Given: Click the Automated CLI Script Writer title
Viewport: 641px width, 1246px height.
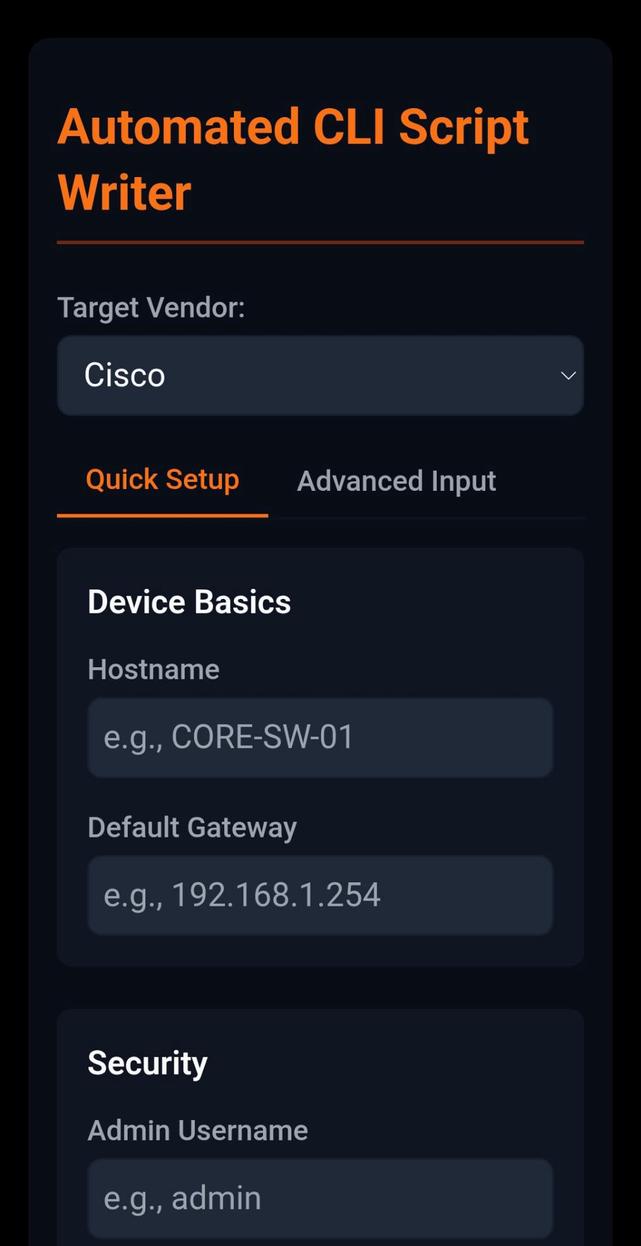Looking at the screenshot, I should pos(292,158).
